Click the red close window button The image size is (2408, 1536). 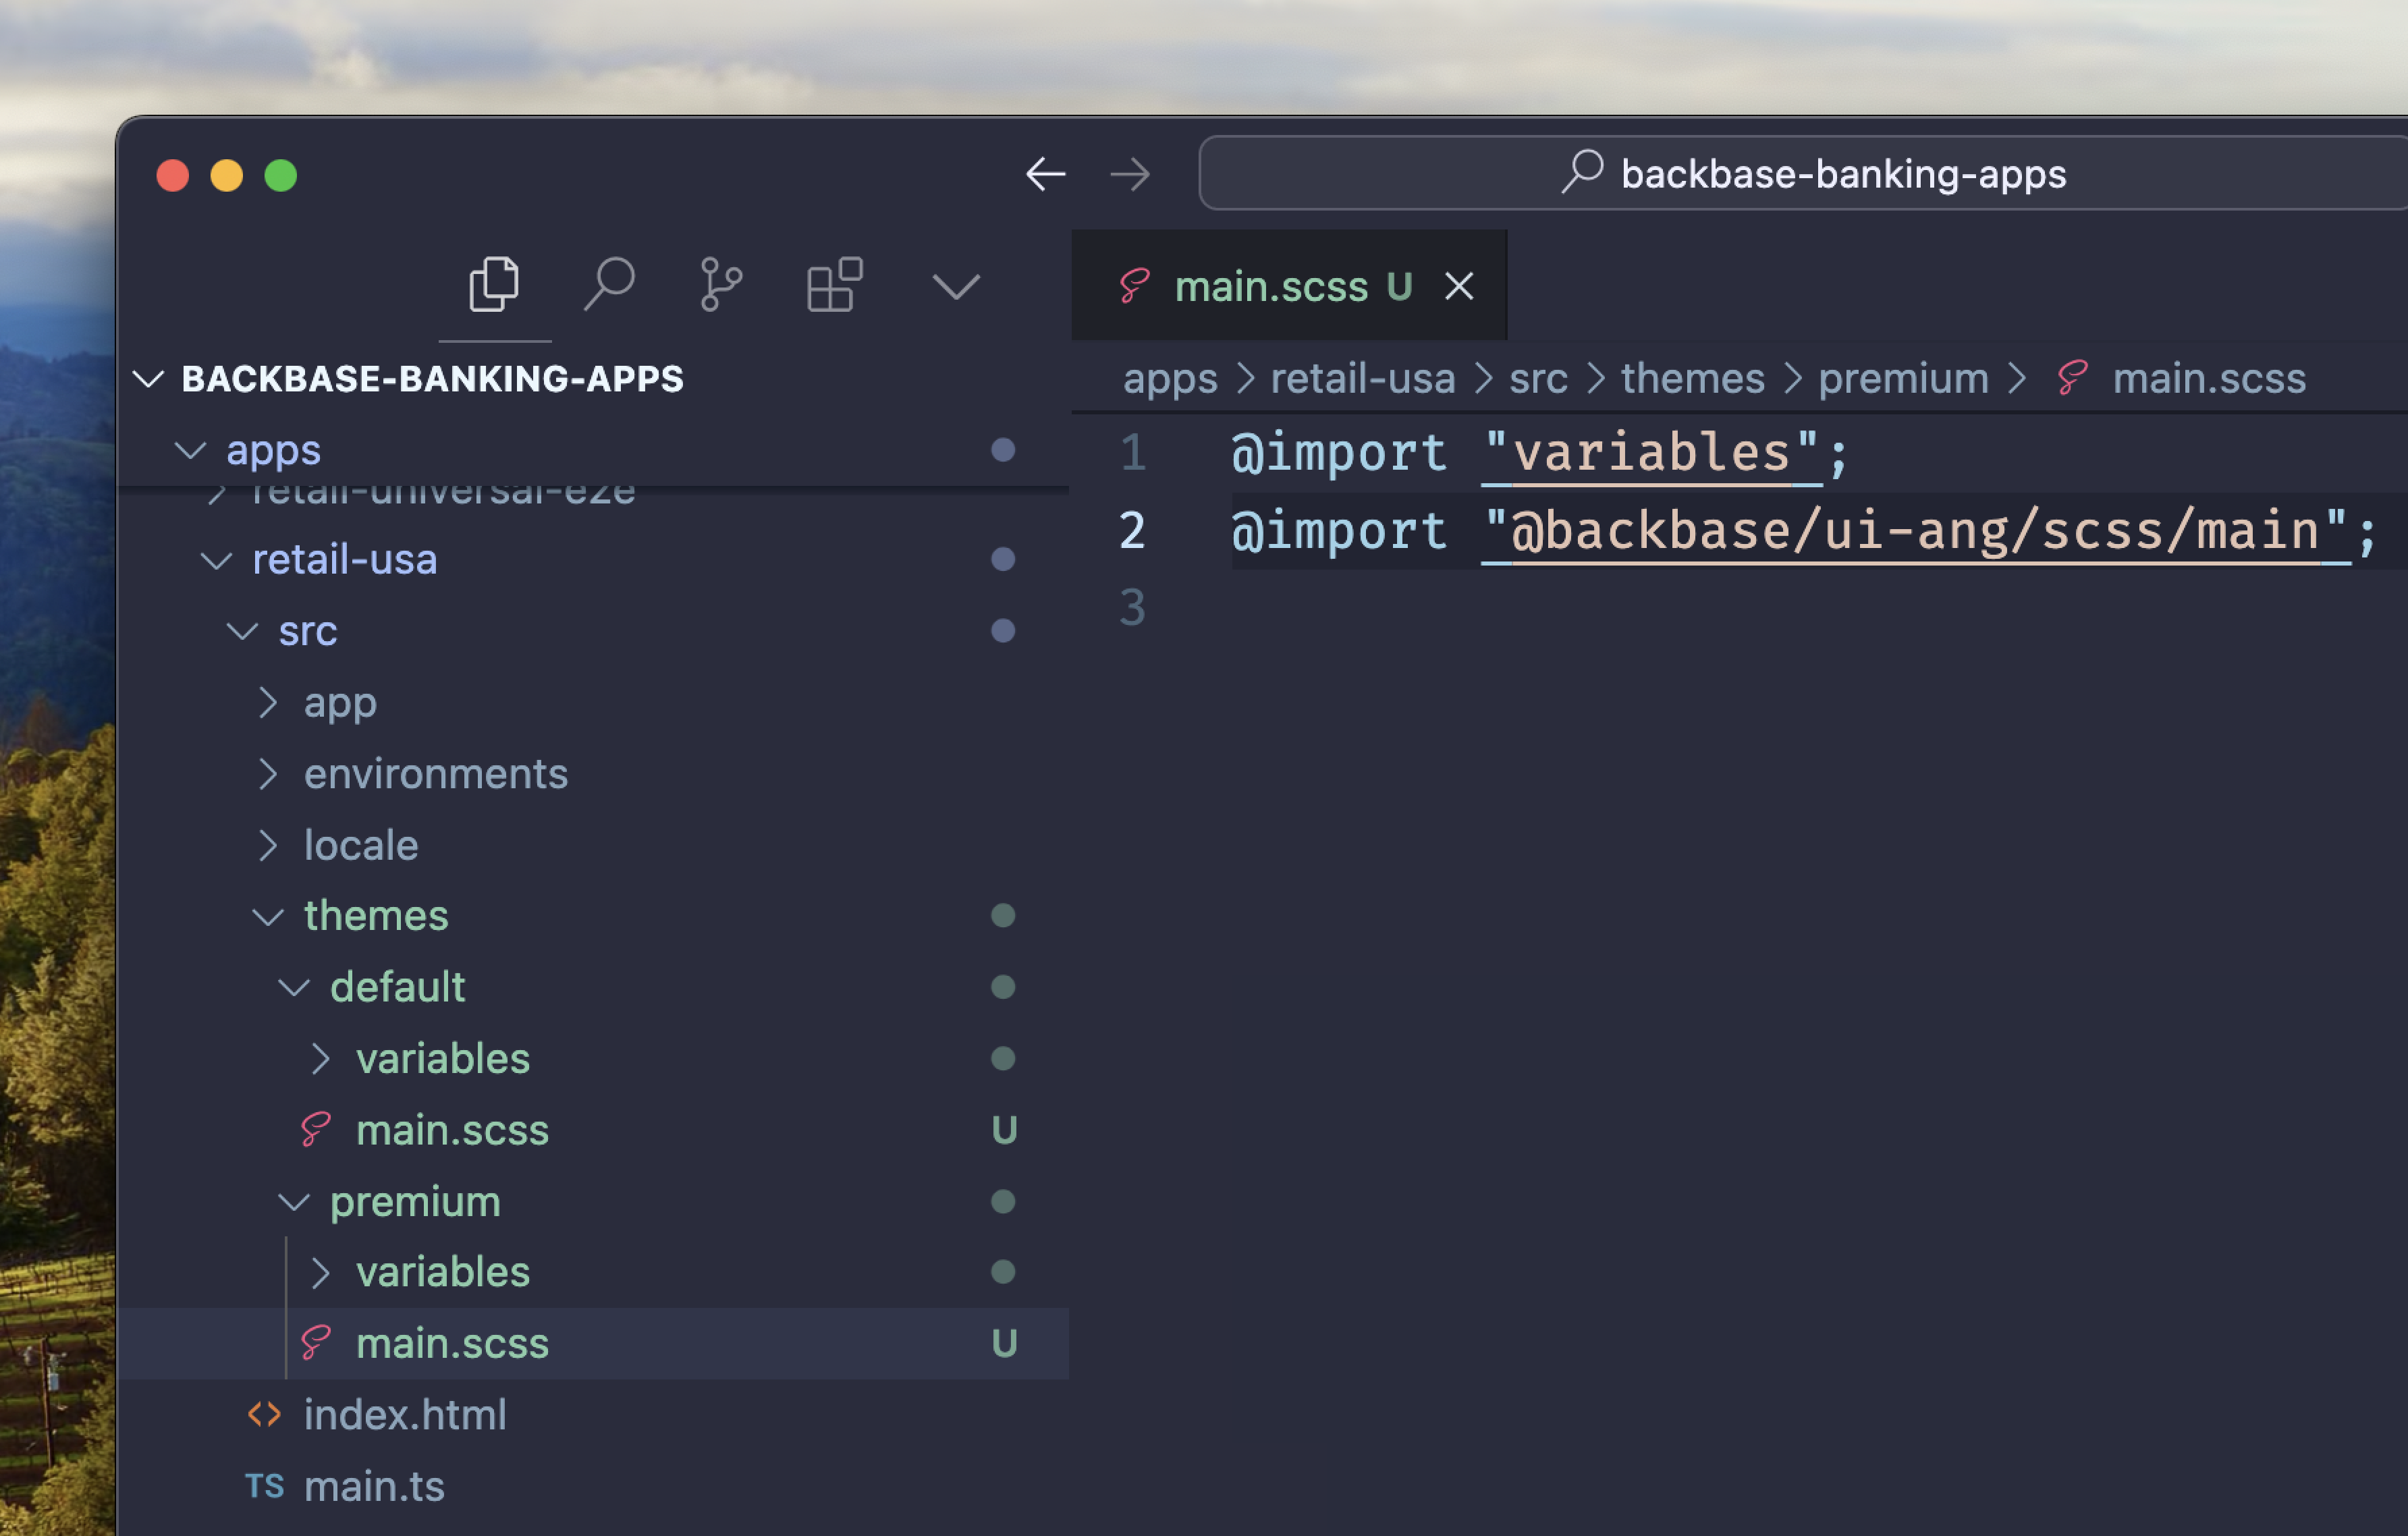[172, 175]
